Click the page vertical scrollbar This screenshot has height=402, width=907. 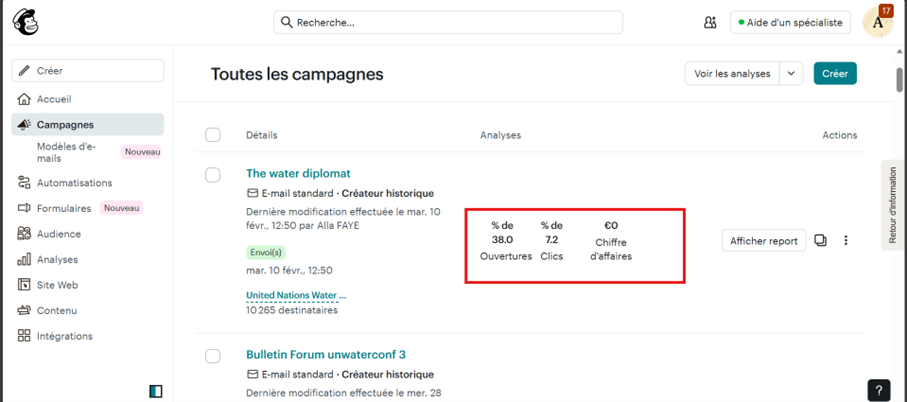[900, 80]
